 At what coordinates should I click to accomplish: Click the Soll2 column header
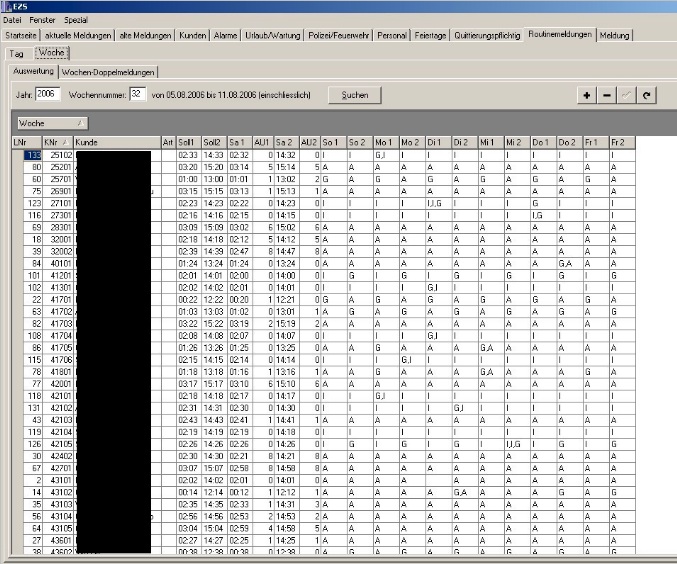click(215, 143)
